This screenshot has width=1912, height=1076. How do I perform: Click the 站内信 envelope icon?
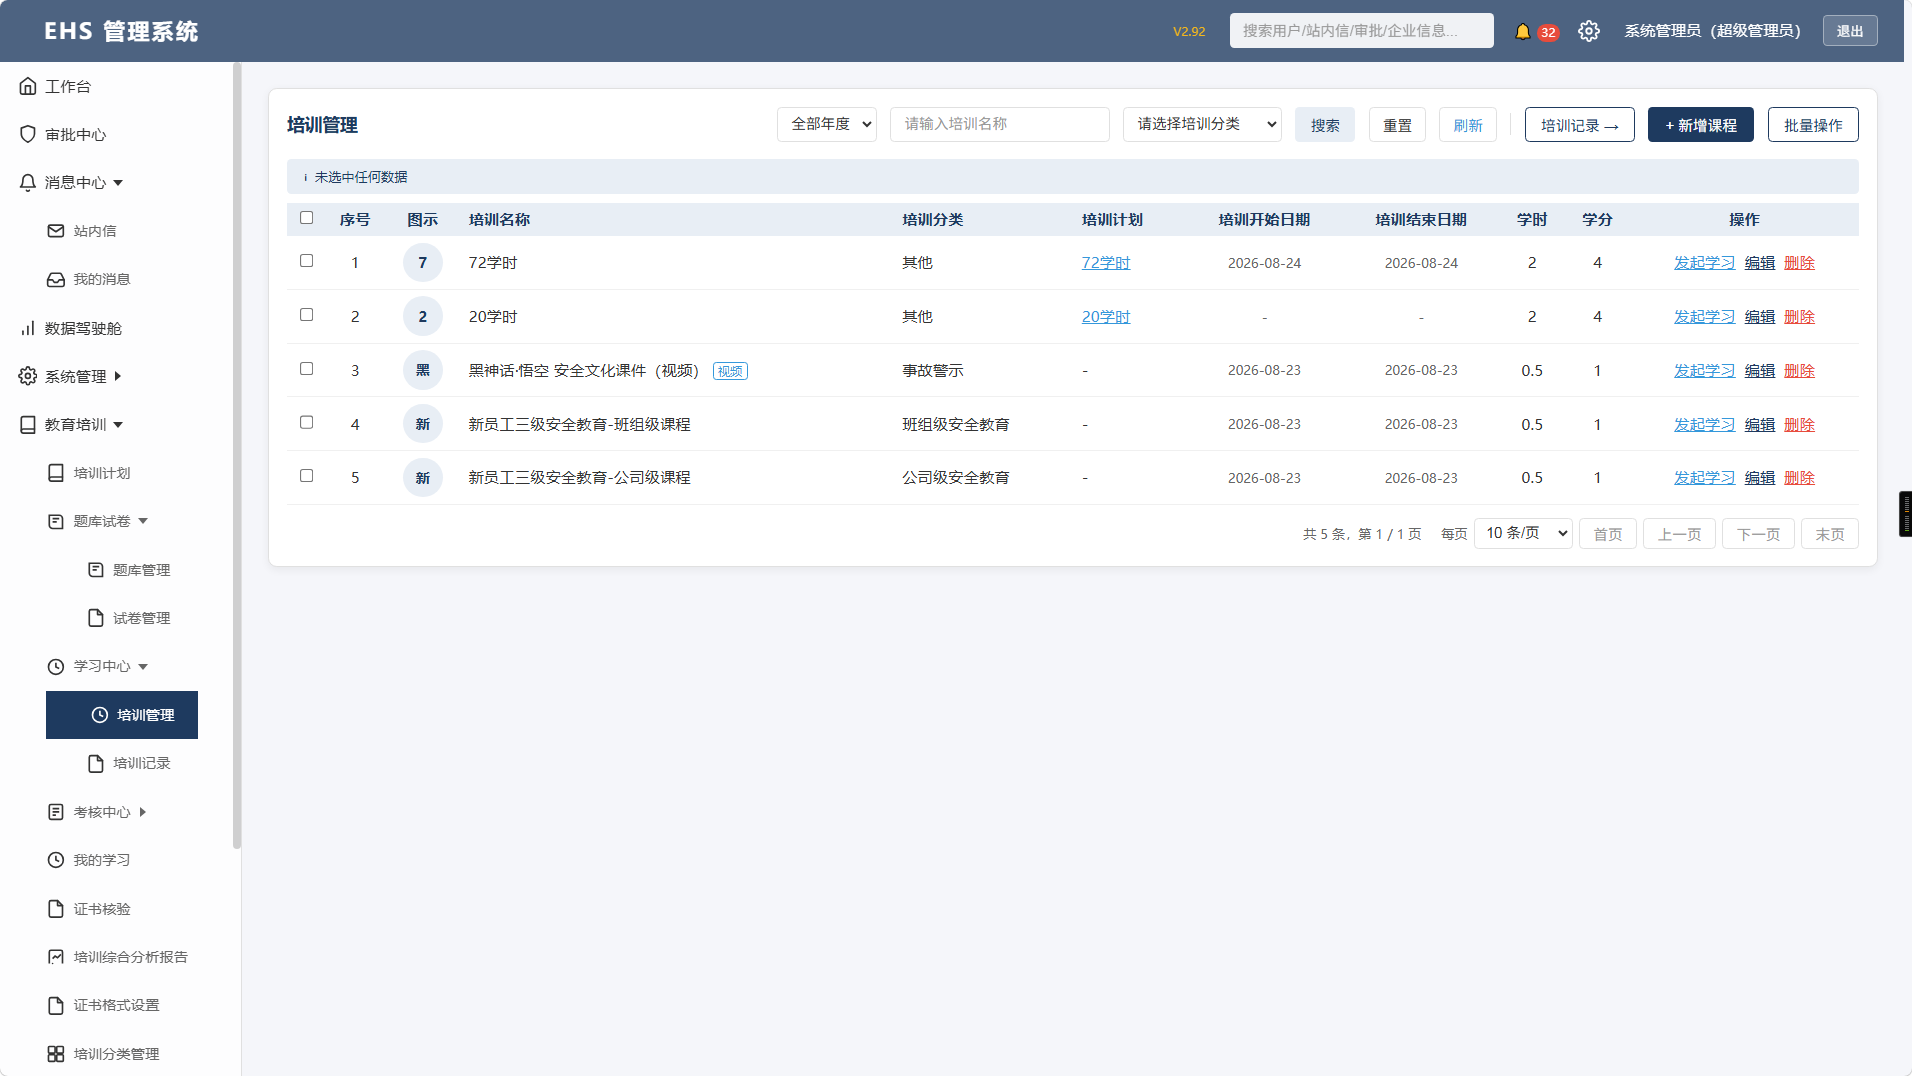(56, 231)
